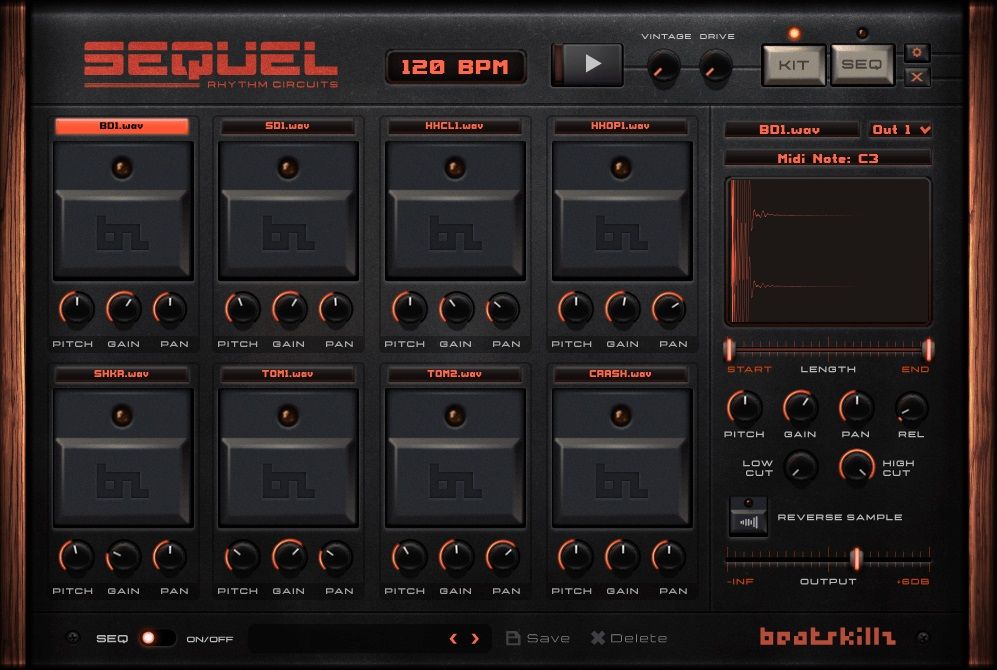This screenshot has width=997, height=670.
Task: Click the BD1.wav name in editor panel
Action: pos(790,130)
